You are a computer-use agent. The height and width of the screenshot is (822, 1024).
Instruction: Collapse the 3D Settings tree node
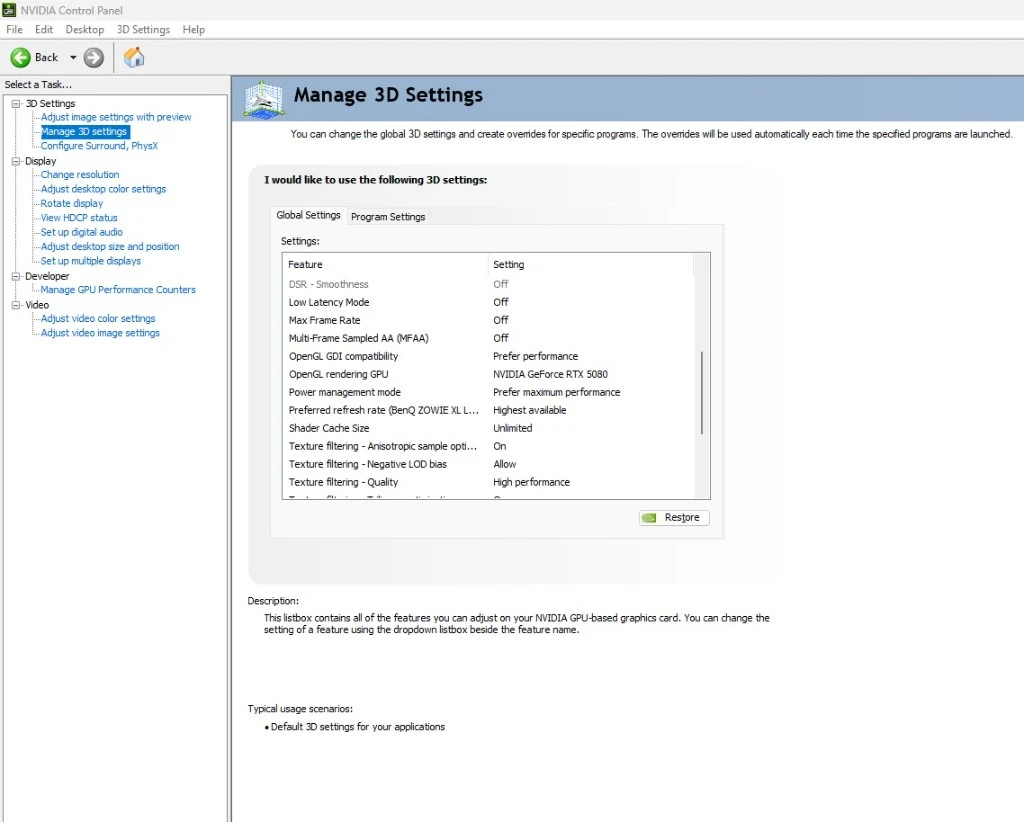click(x=16, y=103)
